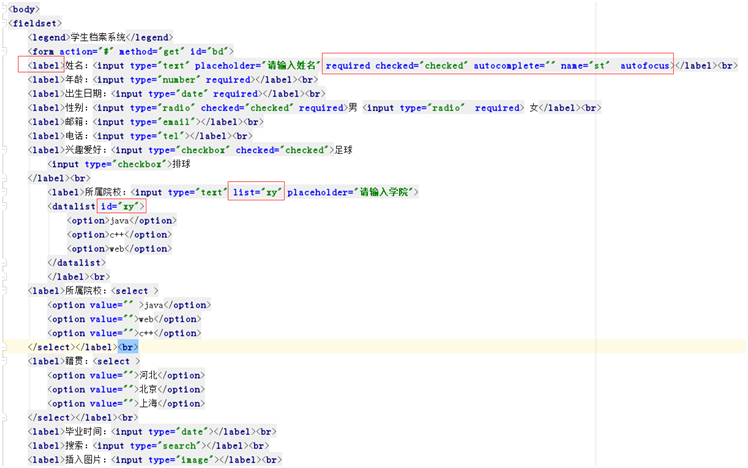Click the name='st' attribute
Screen dimensions: 748x468
(585, 65)
